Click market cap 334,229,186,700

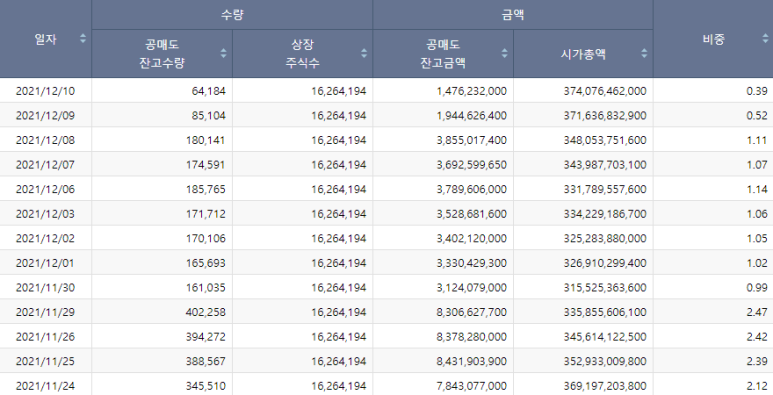coord(605,214)
